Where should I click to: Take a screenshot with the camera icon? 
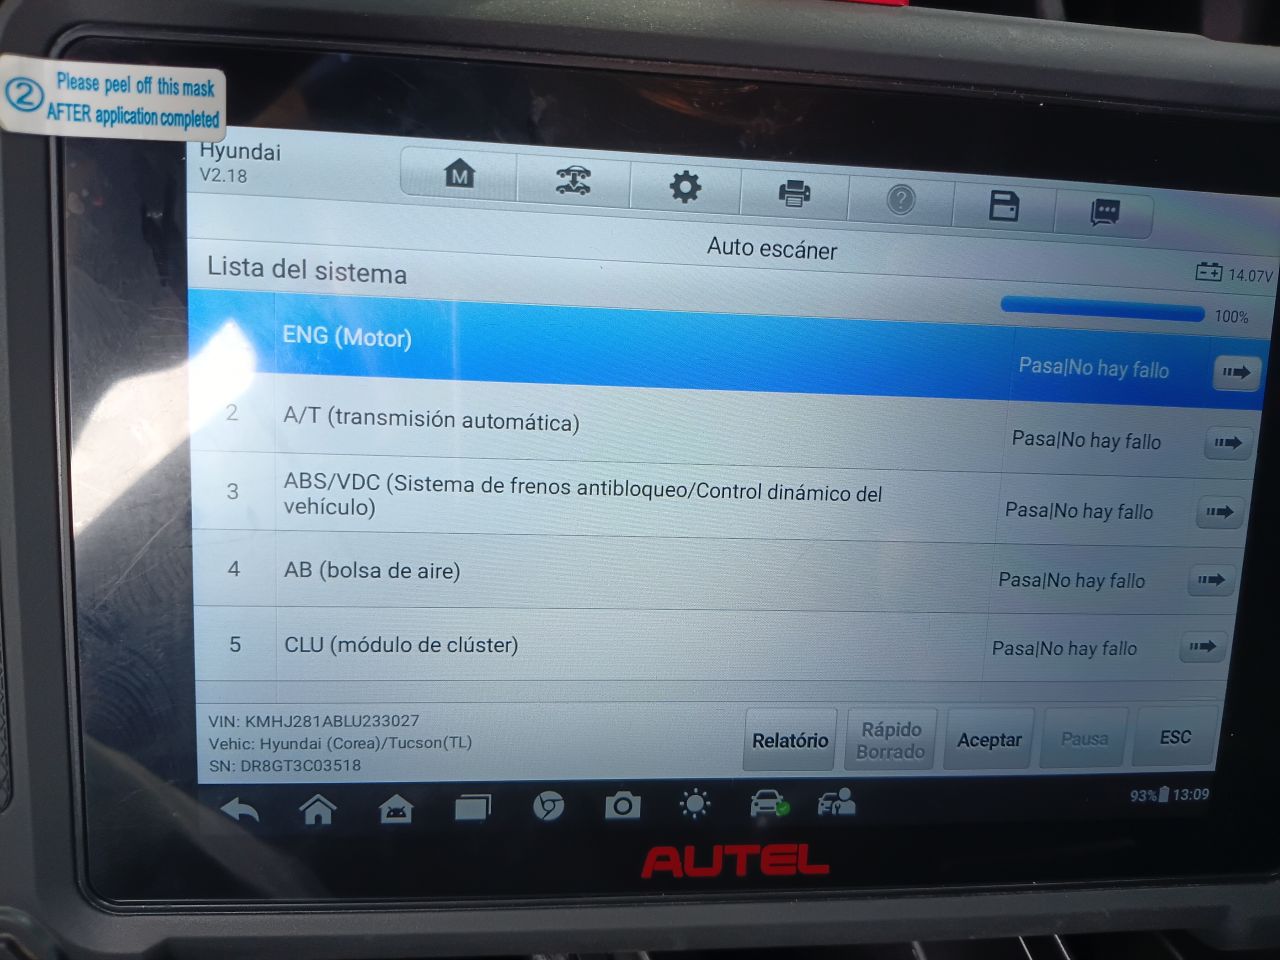(x=622, y=805)
